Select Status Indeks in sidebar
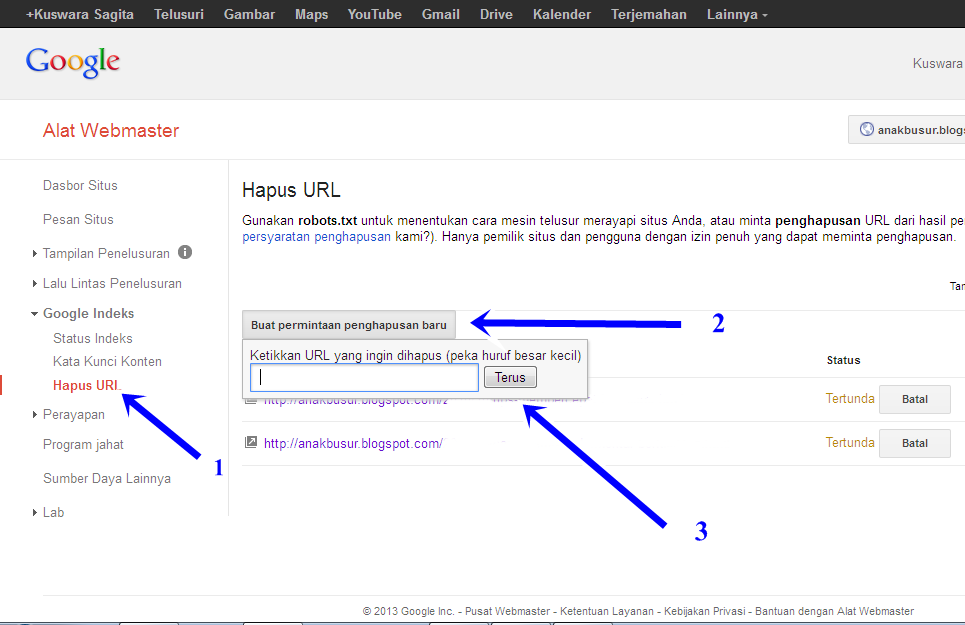 click(x=92, y=338)
